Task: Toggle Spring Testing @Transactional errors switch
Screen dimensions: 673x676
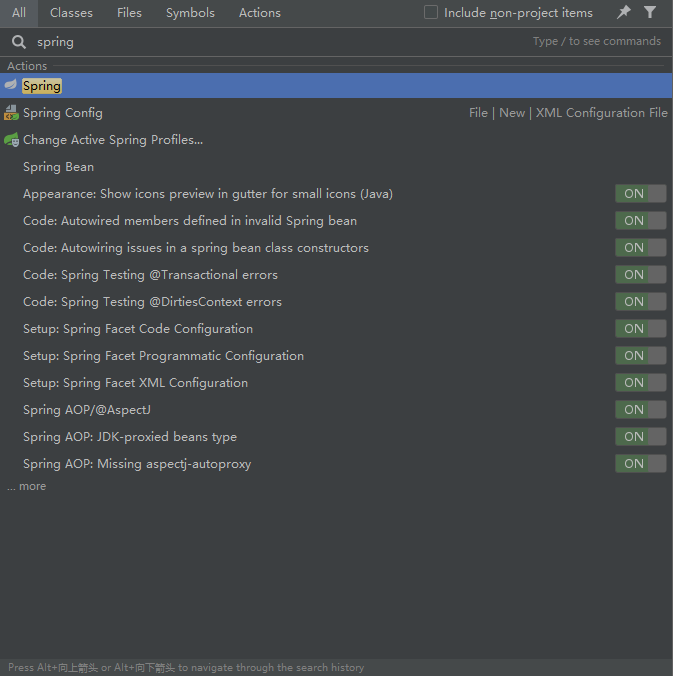Action: (x=640, y=275)
